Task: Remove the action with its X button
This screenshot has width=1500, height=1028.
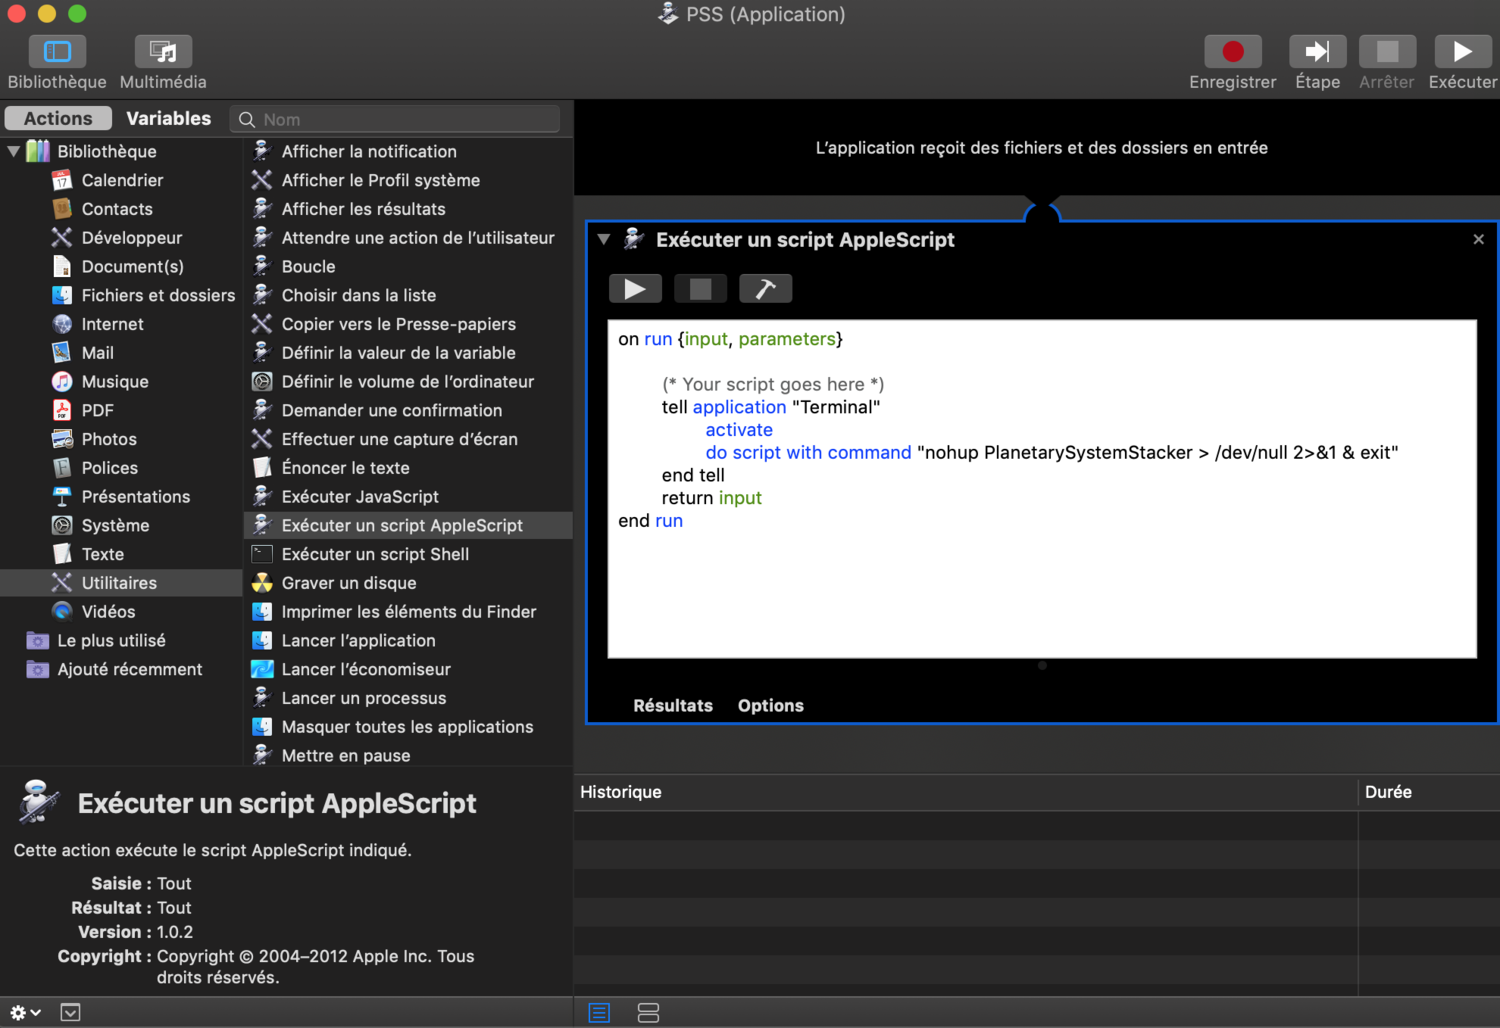Action: 1478,239
